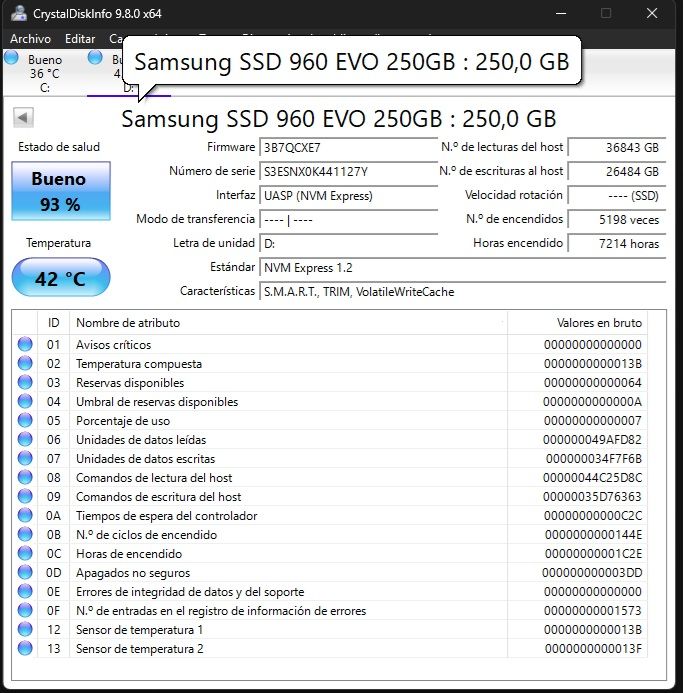The image size is (684, 693).
Task: Click the Bueno 93 % health status button
Action: (61, 191)
